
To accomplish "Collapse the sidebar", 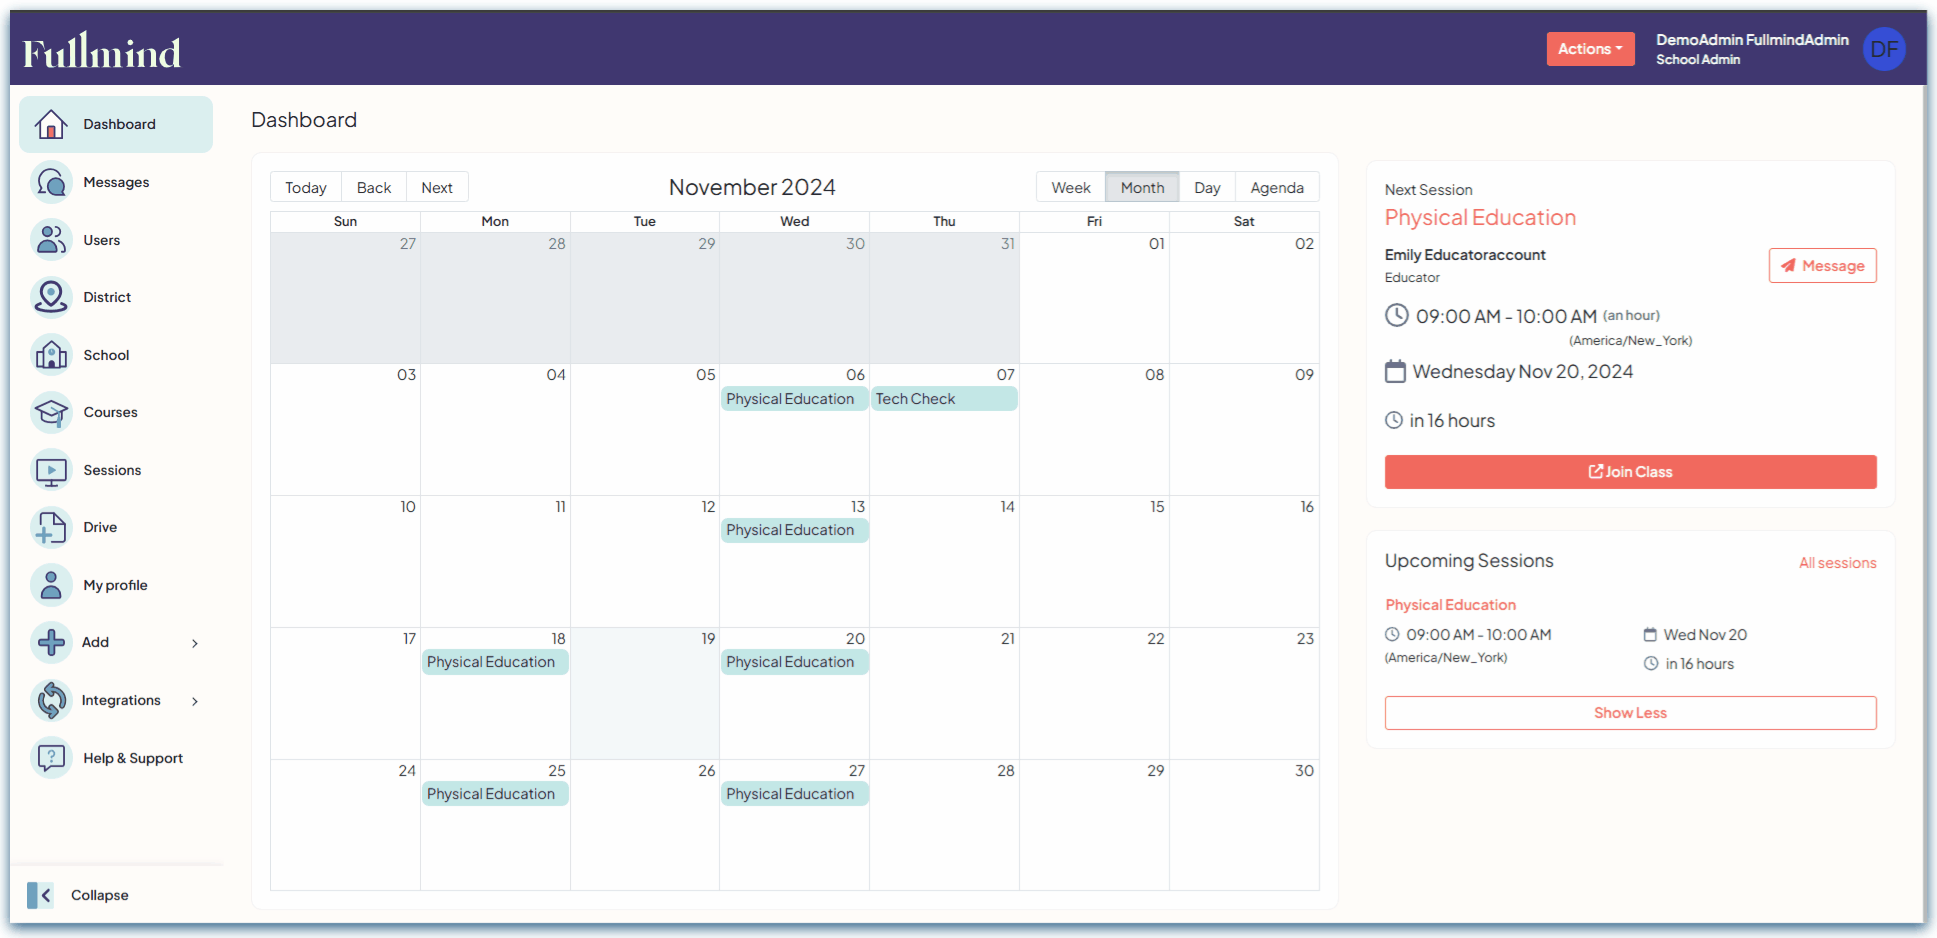I will 78,895.
